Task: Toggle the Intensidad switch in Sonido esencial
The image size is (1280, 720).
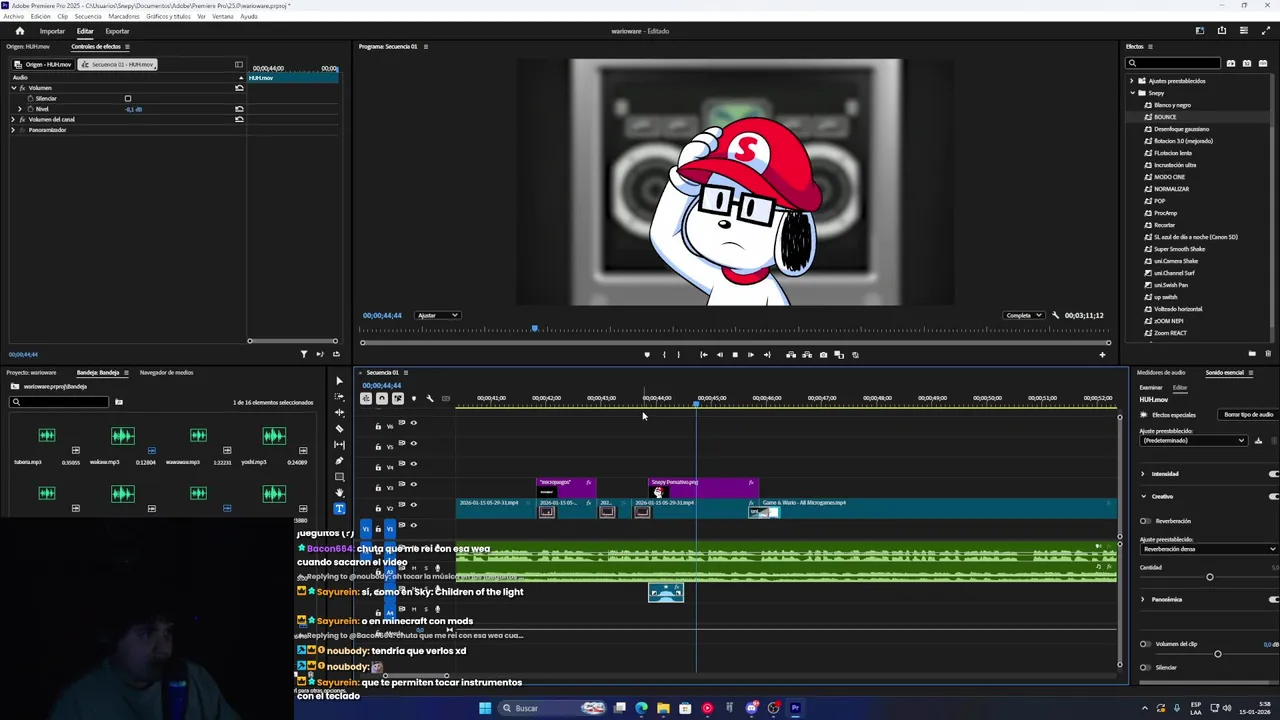Action: pyautogui.click(x=1274, y=474)
